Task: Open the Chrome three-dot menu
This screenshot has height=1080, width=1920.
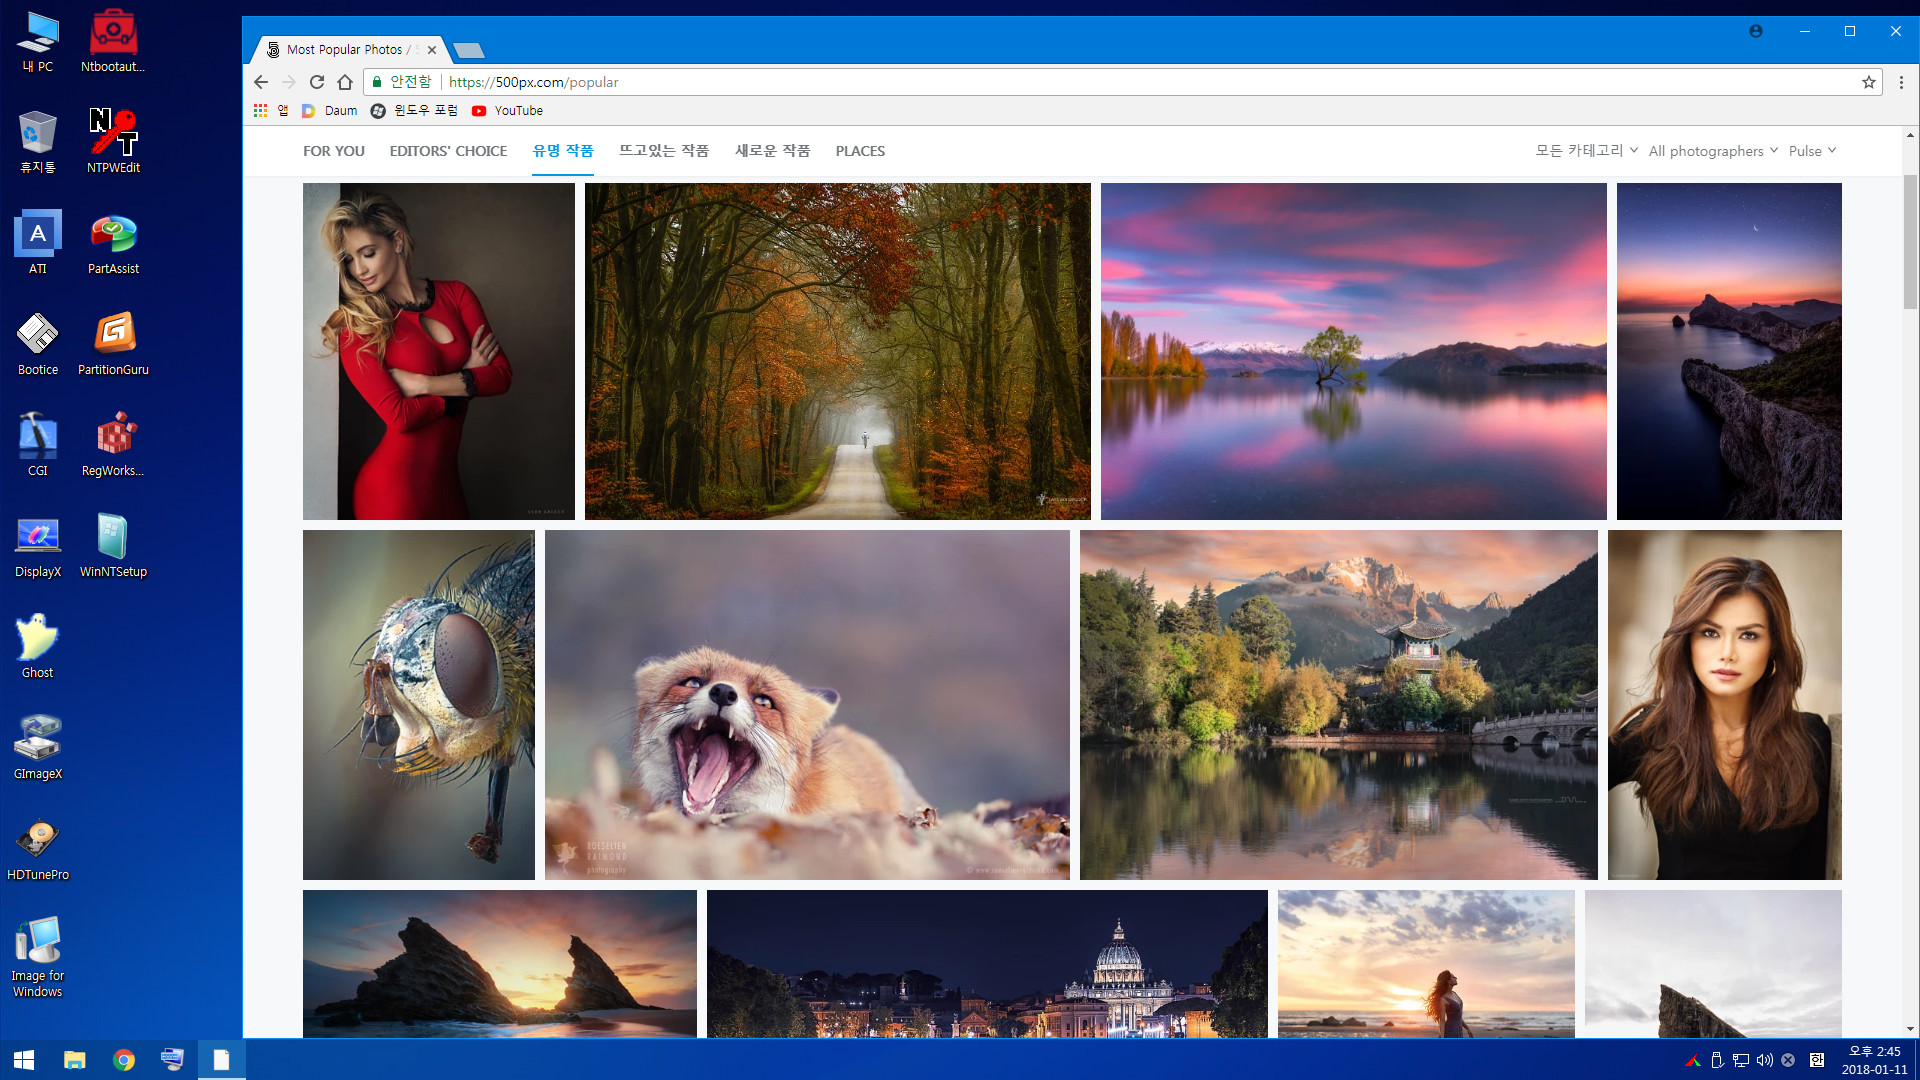Action: [1901, 82]
